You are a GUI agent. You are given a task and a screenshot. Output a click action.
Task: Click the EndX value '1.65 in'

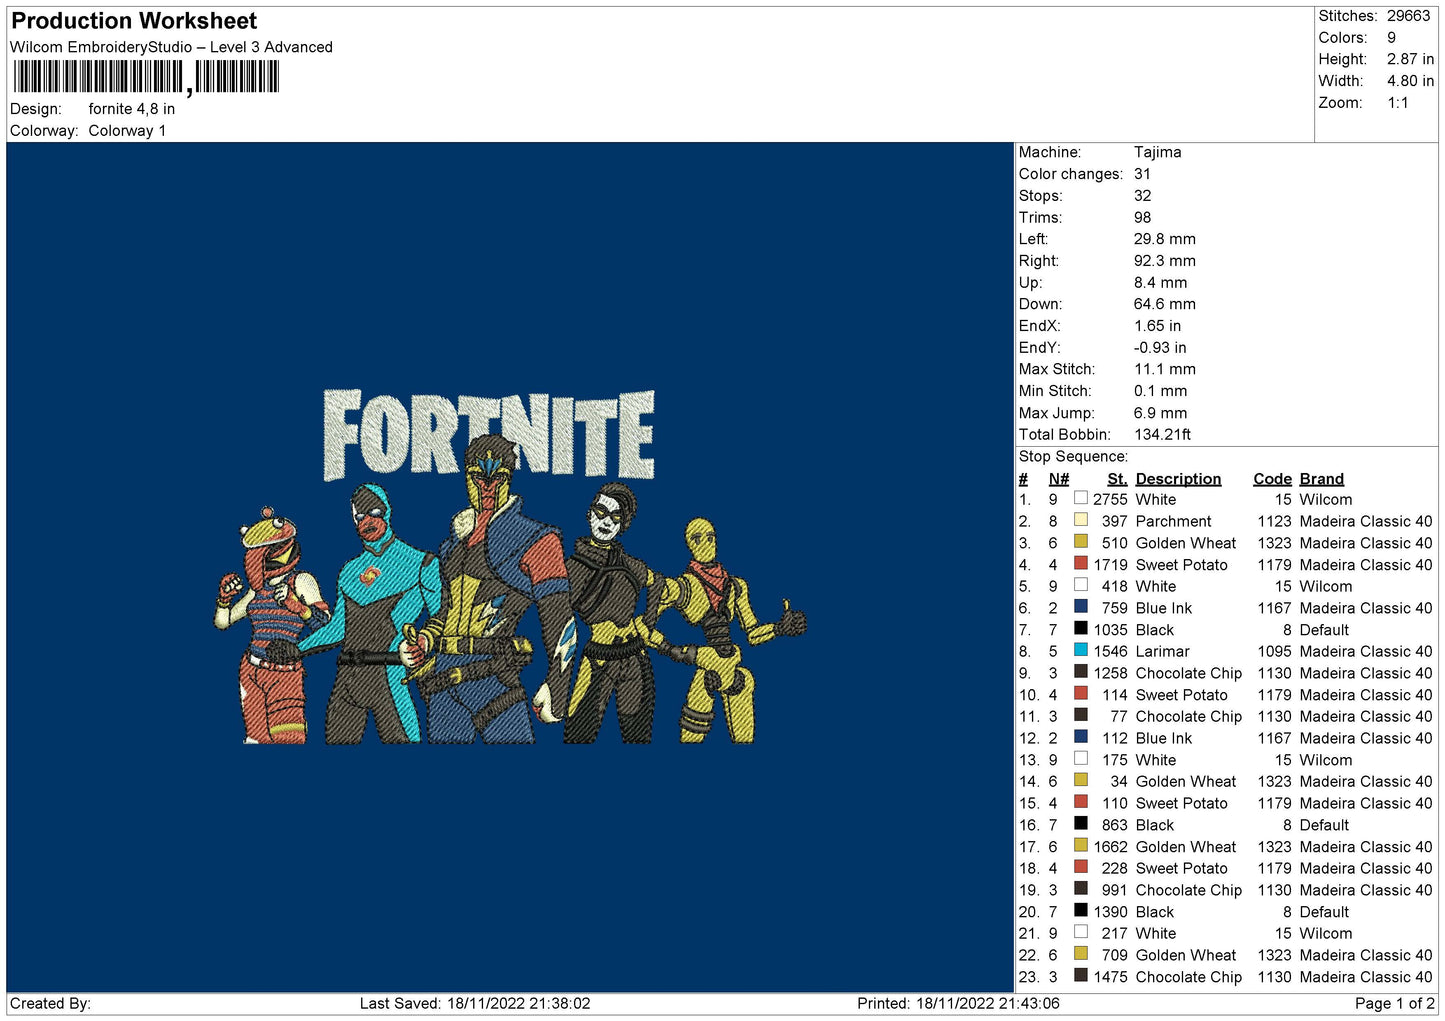coord(1158,326)
